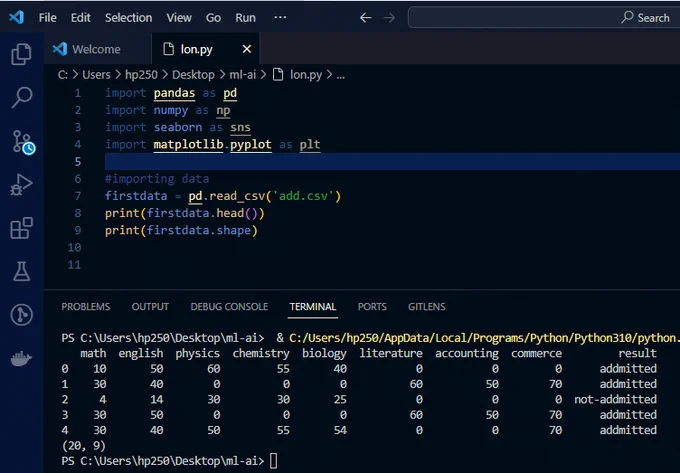Close the lon.py editor tab
Image resolution: width=680 pixels, height=473 pixels.
click(247, 49)
